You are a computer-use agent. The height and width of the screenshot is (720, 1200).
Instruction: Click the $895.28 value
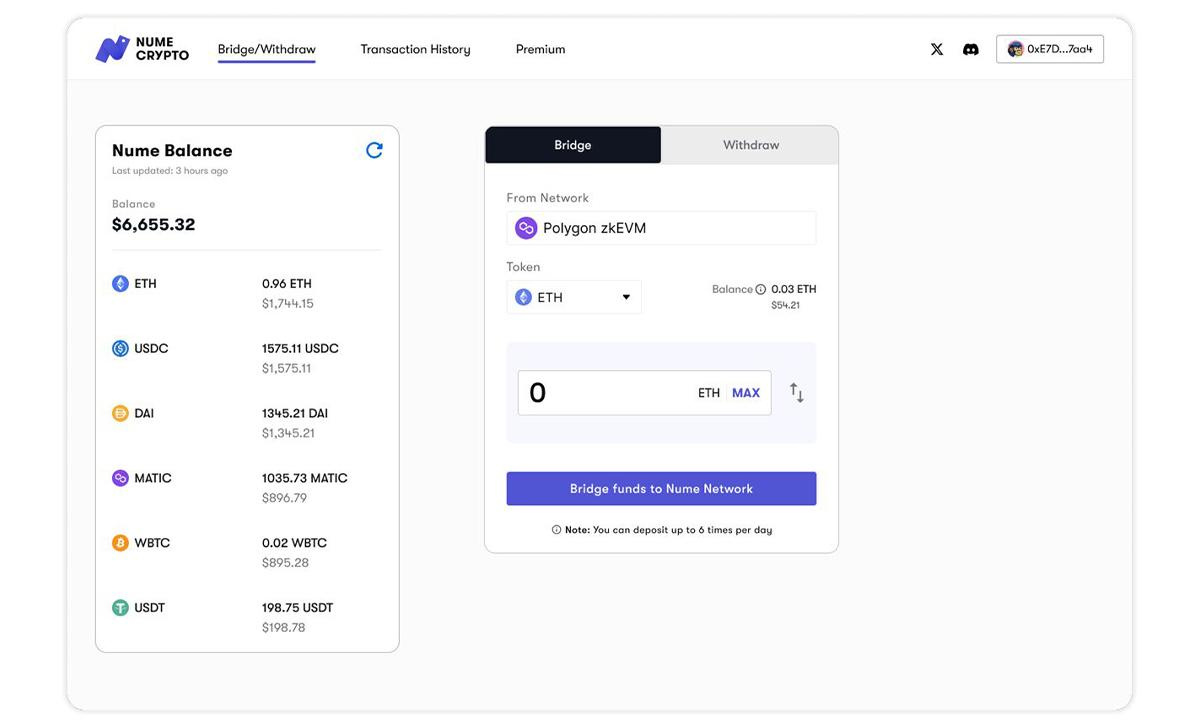285,563
